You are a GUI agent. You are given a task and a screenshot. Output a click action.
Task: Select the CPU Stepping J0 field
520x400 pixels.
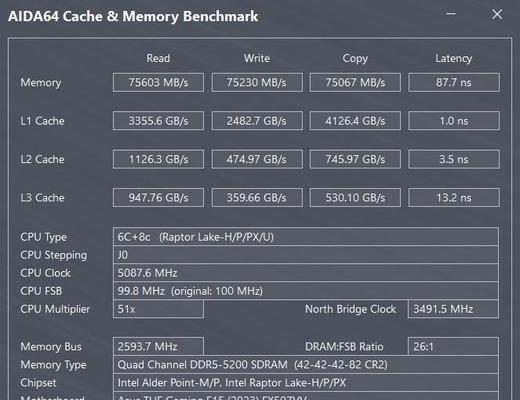(x=306, y=255)
